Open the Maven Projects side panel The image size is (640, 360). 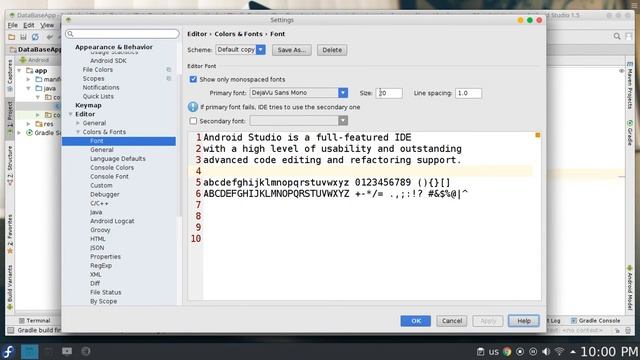click(630, 85)
